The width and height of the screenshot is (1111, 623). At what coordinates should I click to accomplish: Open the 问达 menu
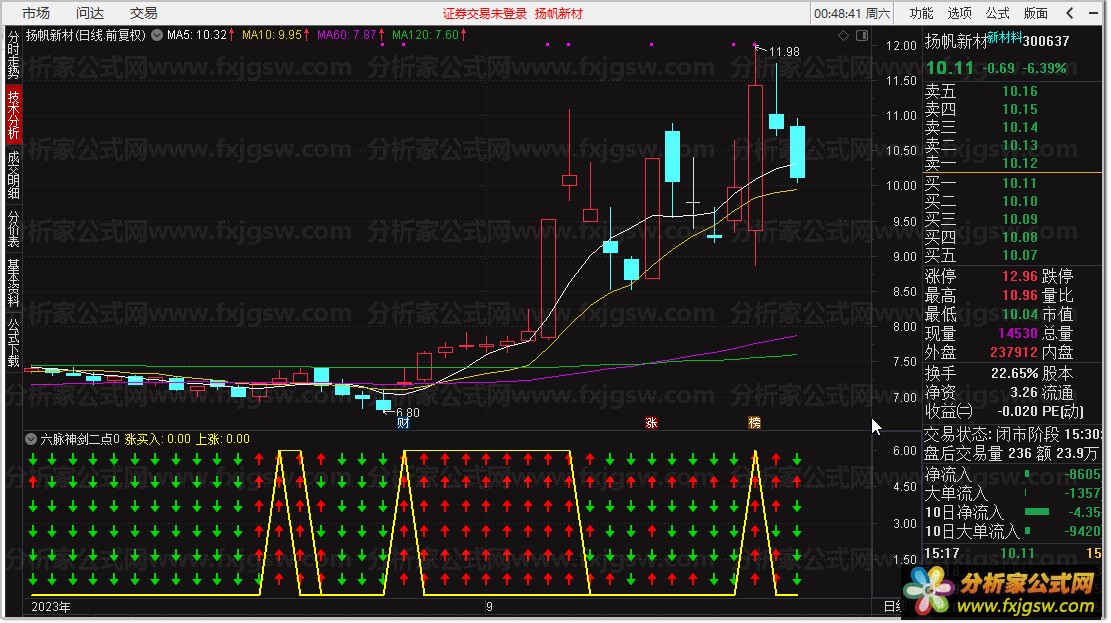[90, 13]
